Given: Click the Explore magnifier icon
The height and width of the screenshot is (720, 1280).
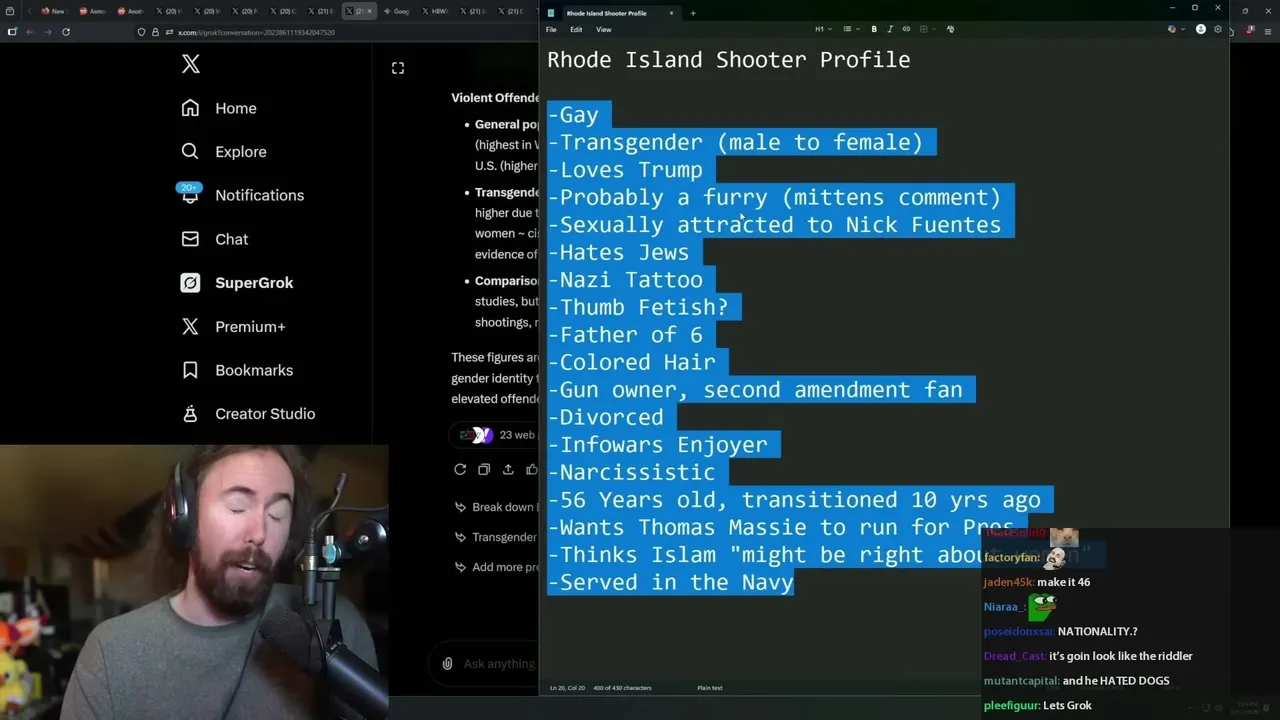Looking at the screenshot, I should point(190,152).
